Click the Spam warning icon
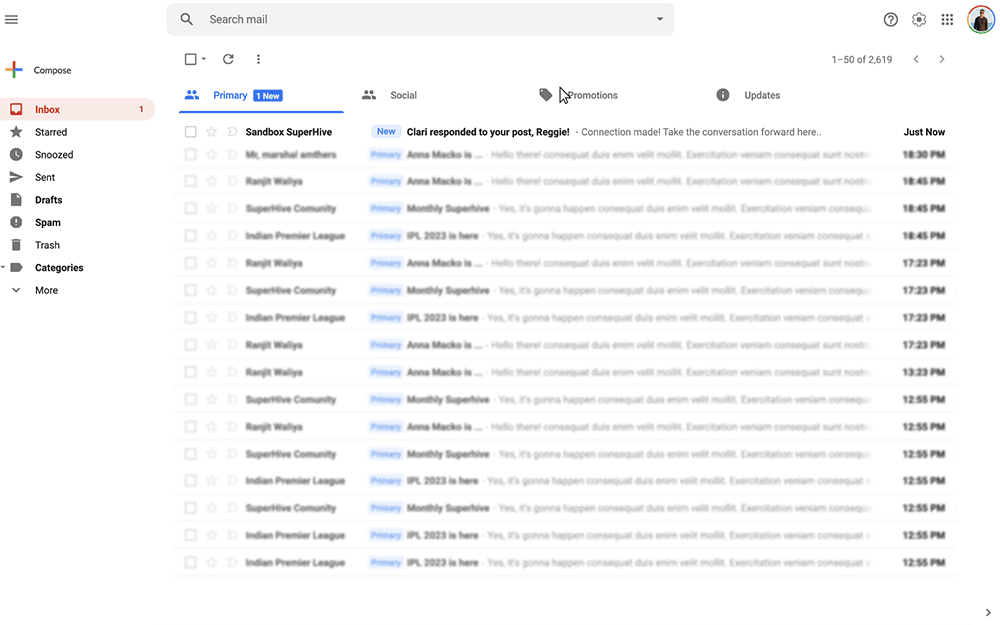The height and width of the screenshot is (625, 1000). (16, 222)
